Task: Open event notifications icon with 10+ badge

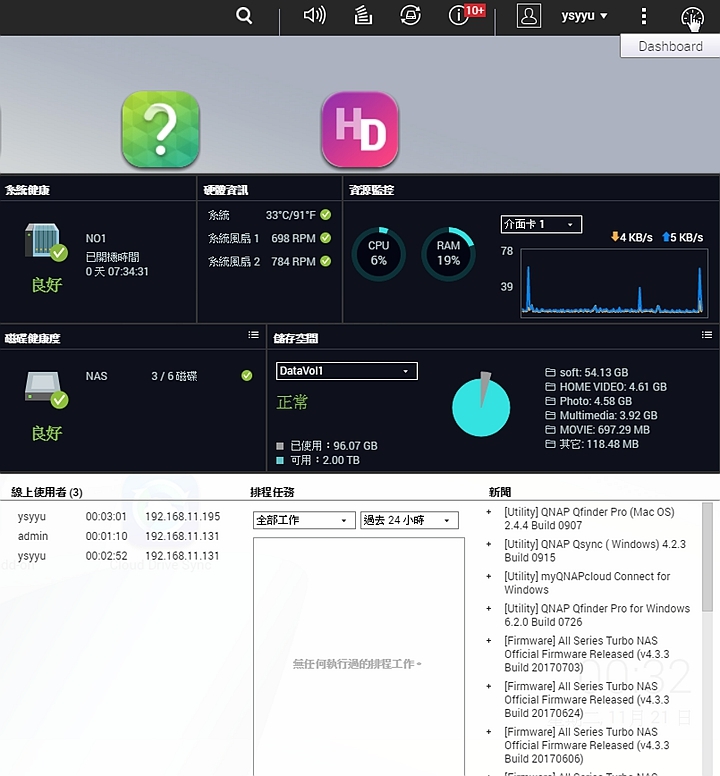Action: pos(466,15)
